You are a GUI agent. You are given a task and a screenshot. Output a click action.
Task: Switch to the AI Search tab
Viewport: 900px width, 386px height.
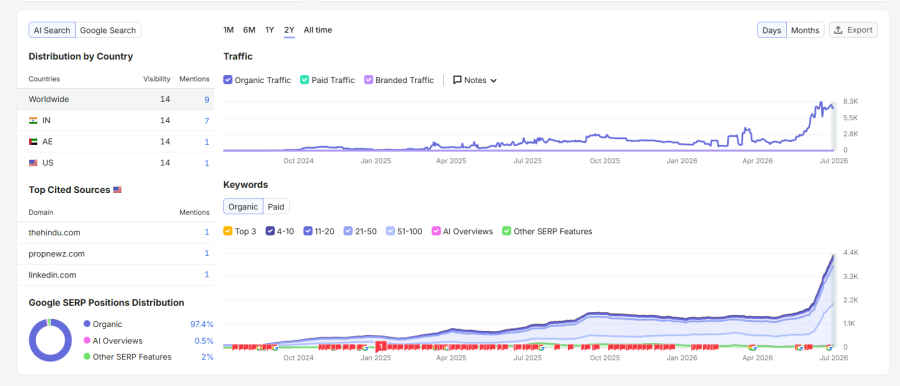52,30
